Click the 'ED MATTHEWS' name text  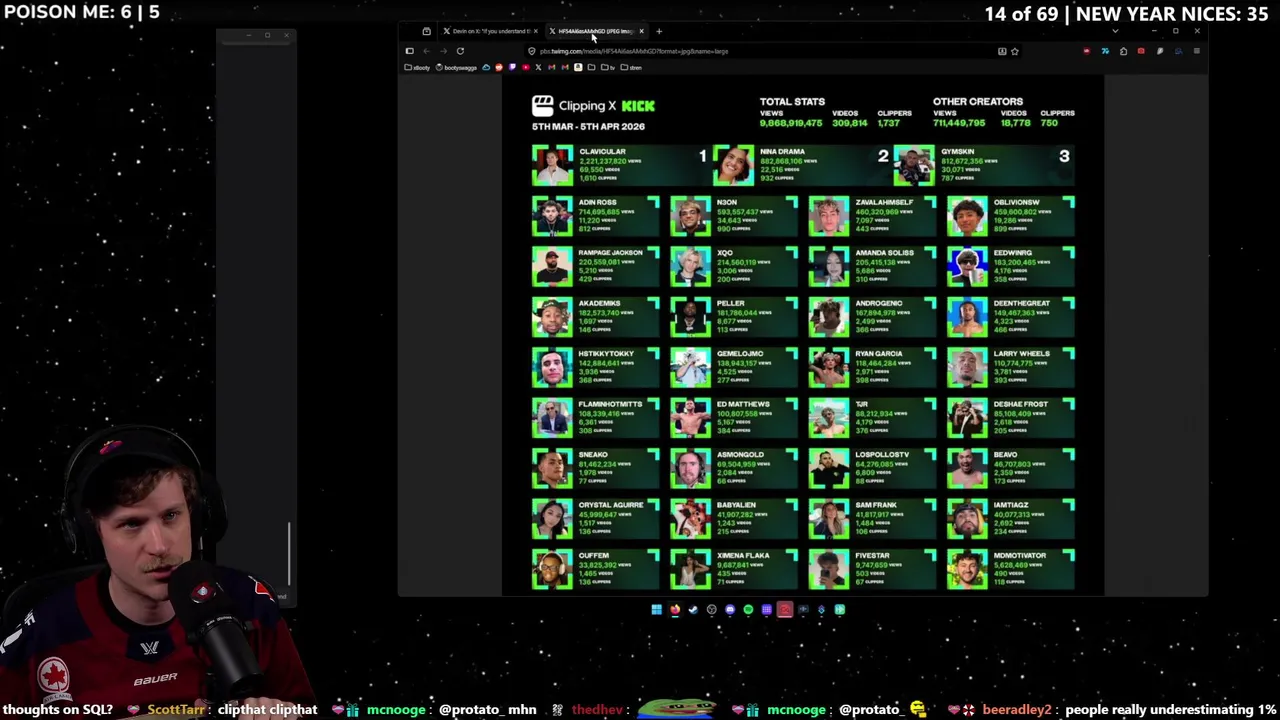tap(742, 404)
